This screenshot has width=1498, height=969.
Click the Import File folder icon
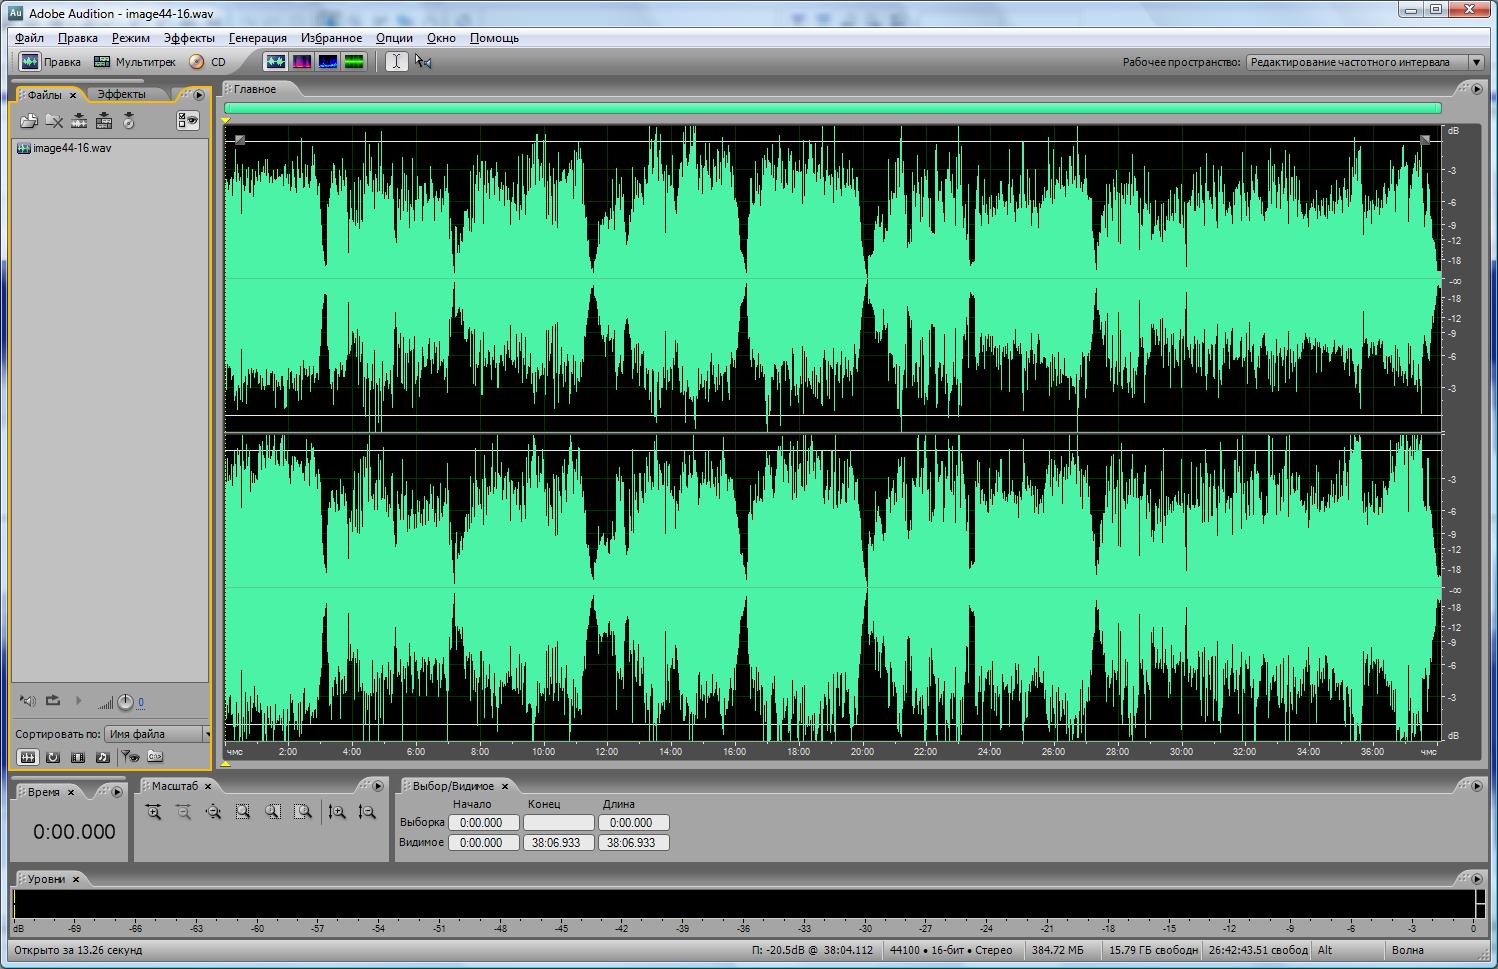pyautogui.click(x=28, y=121)
